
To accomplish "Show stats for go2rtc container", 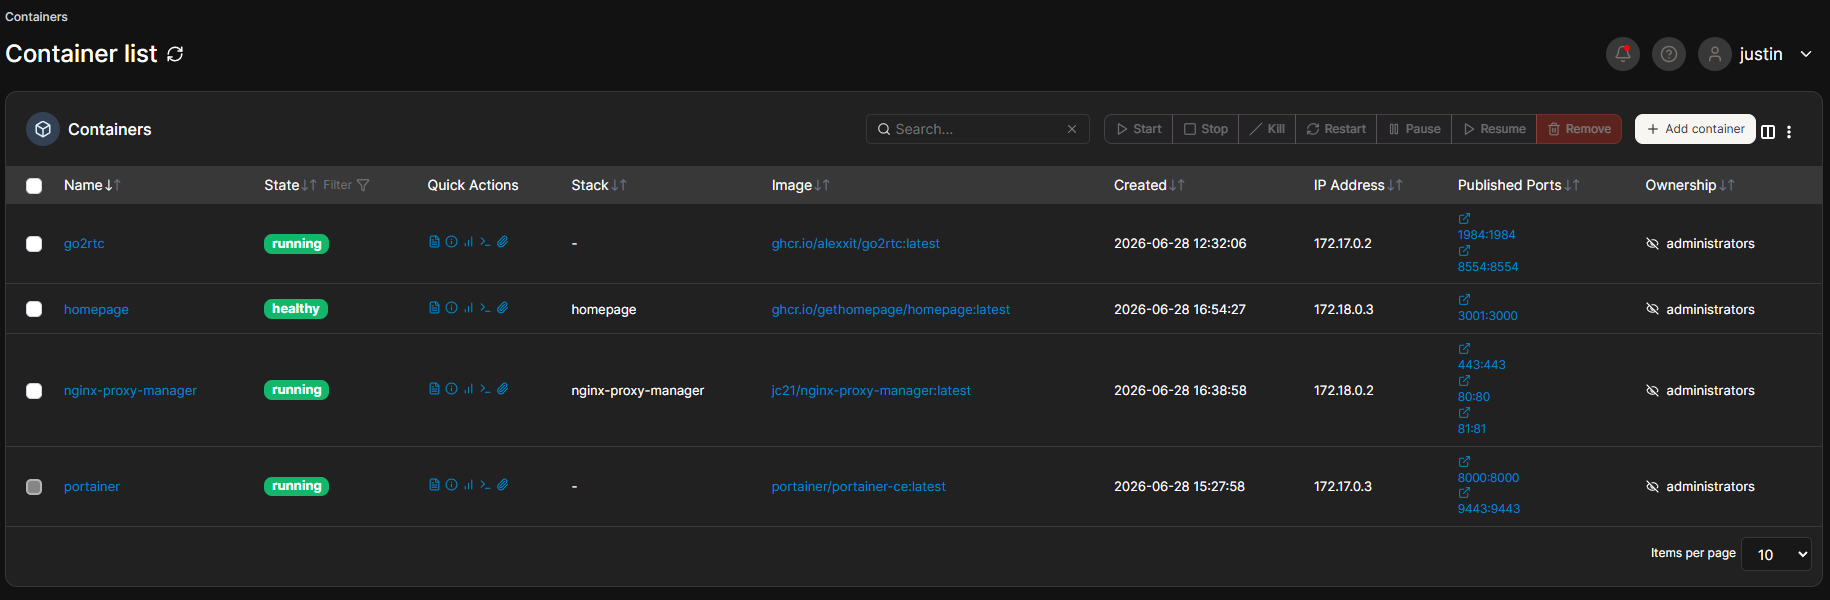I will (x=468, y=242).
